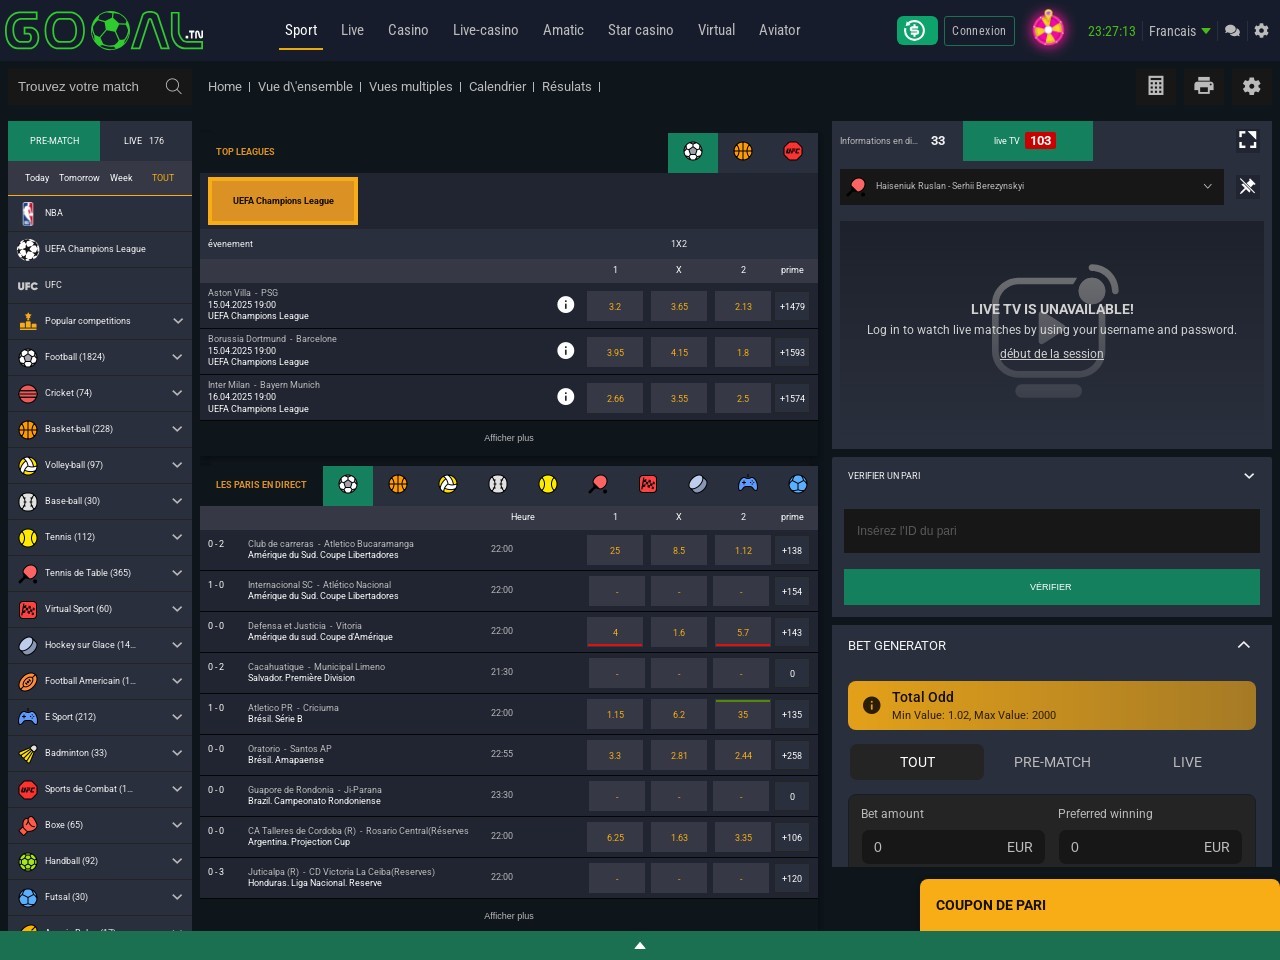The height and width of the screenshot is (960, 1280).
Task: Open COUPON DE PARI bar
Action: [x=1100, y=905]
